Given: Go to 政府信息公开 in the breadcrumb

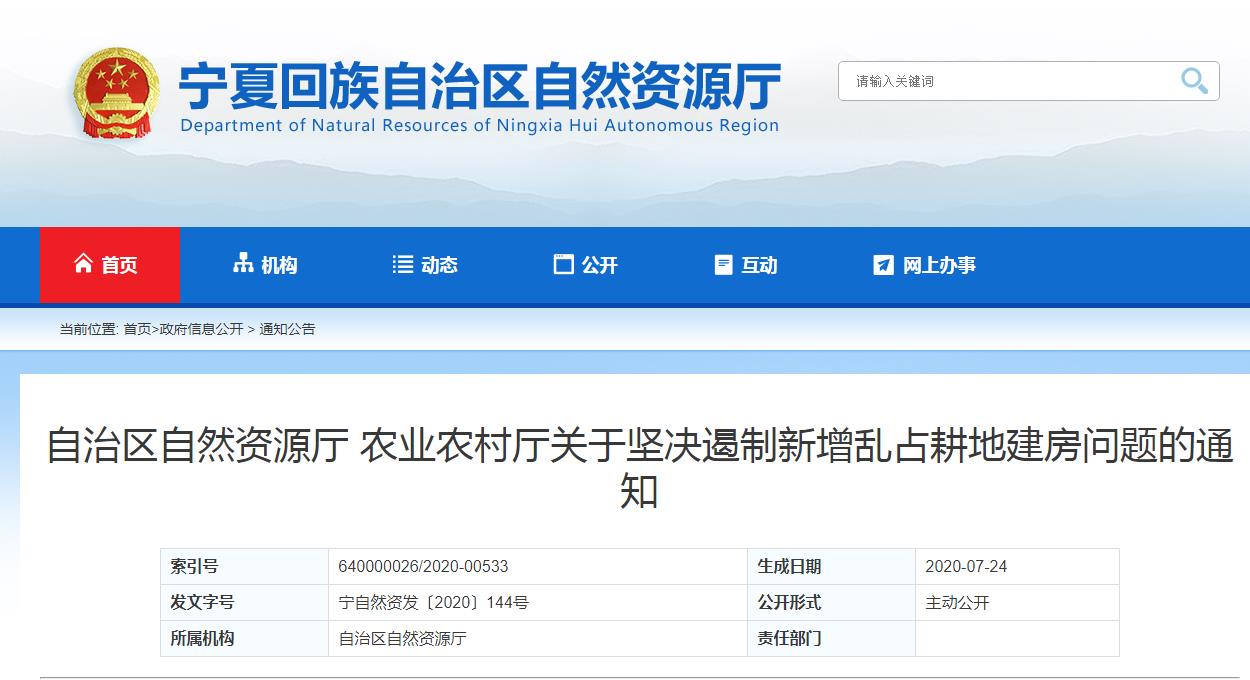Looking at the screenshot, I should (x=201, y=329).
